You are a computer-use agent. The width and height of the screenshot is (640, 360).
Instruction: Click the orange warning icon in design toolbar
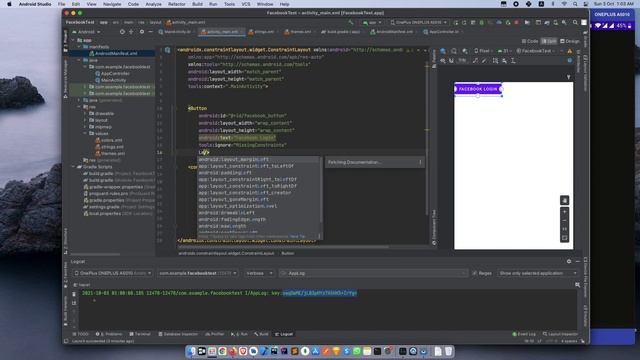pos(569,51)
